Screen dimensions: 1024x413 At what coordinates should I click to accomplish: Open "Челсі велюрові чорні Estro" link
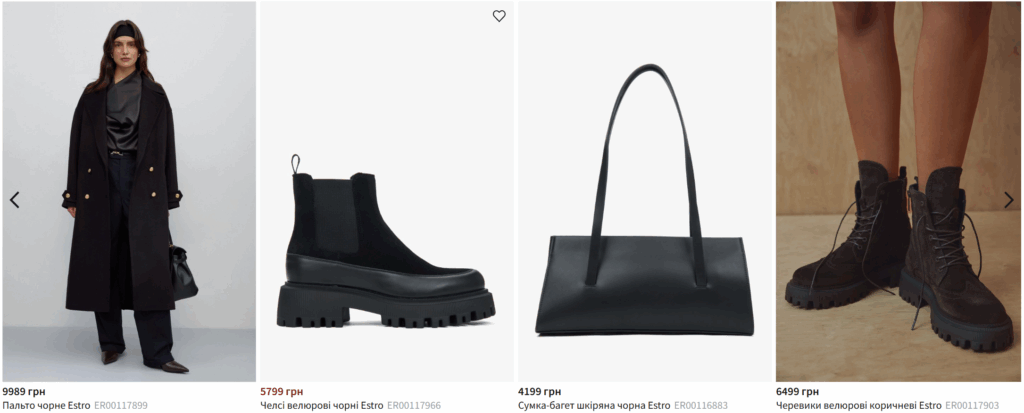[321, 406]
